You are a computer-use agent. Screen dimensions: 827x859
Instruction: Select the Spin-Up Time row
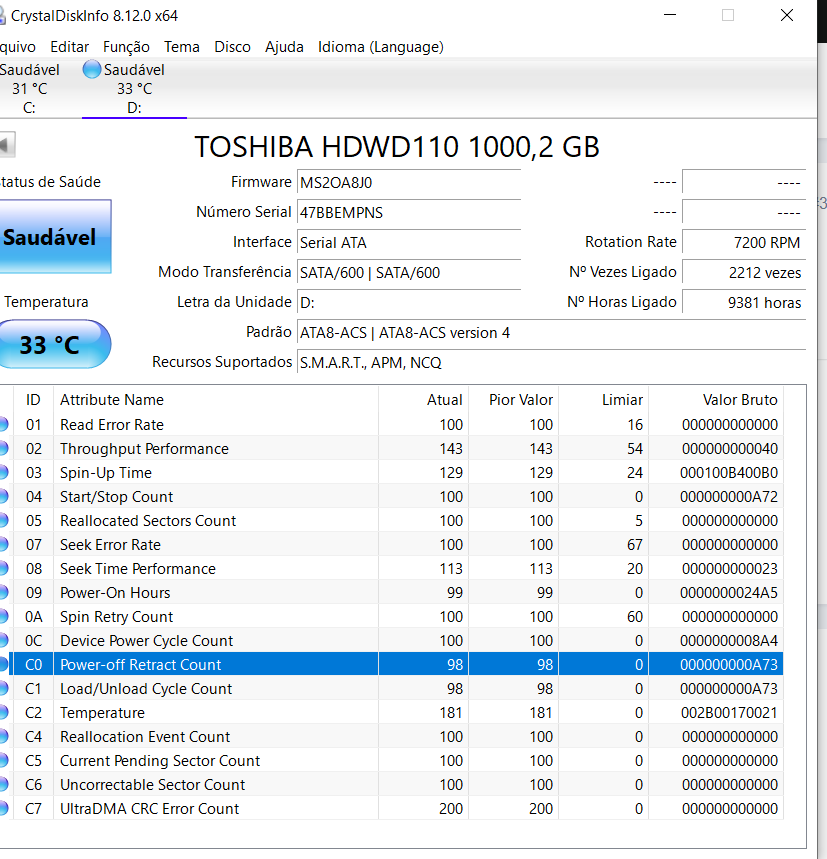point(392,473)
